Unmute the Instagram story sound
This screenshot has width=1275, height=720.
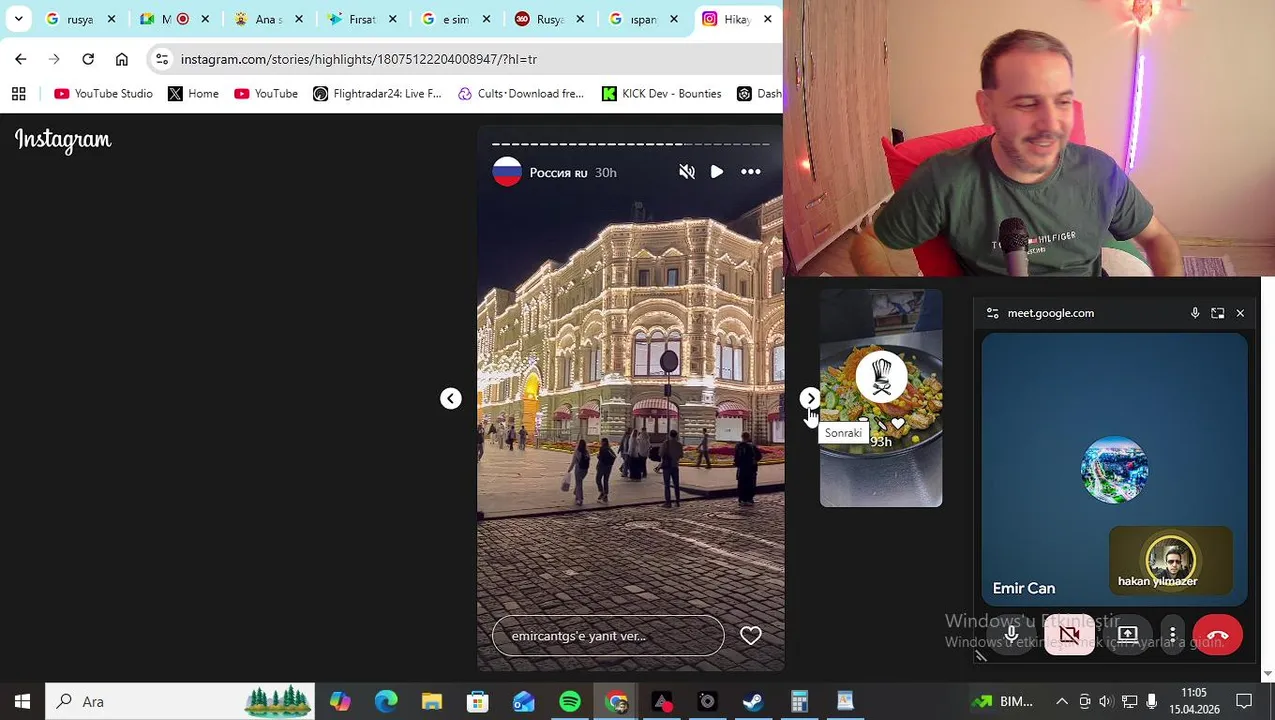[687, 172]
